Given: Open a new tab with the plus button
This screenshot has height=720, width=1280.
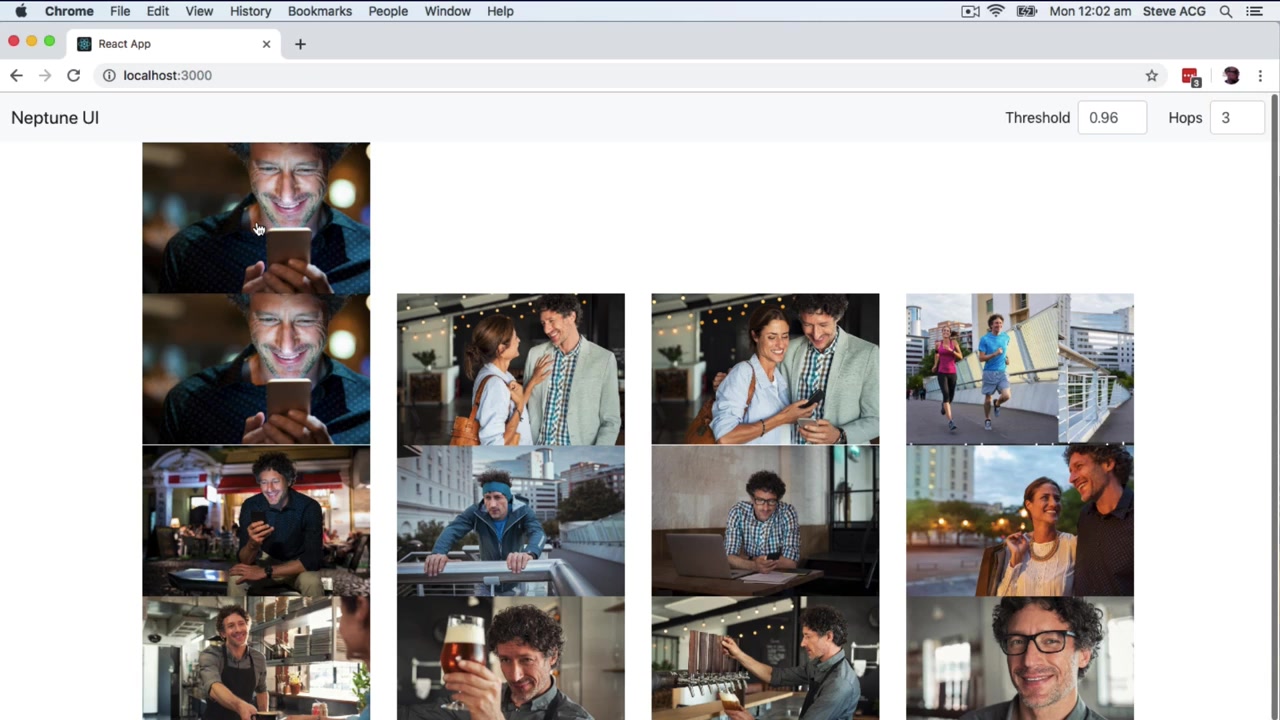Looking at the screenshot, I should point(300,44).
